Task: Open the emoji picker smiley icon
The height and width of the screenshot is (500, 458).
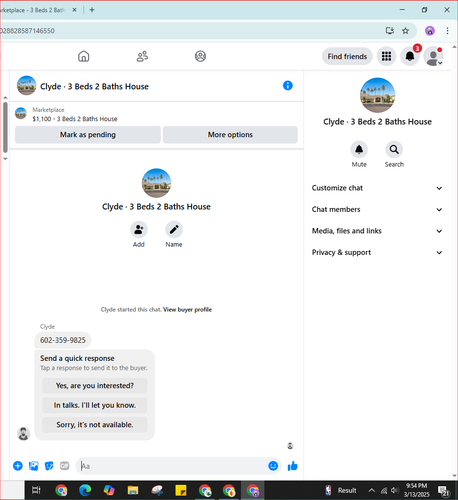Action: coord(273,466)
